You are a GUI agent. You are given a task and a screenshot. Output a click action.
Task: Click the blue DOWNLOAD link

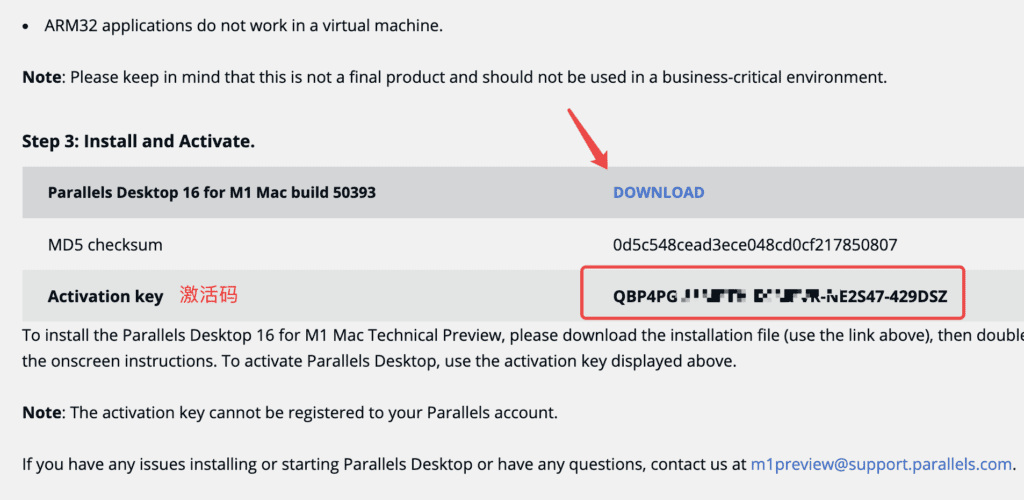coord(658,192)
